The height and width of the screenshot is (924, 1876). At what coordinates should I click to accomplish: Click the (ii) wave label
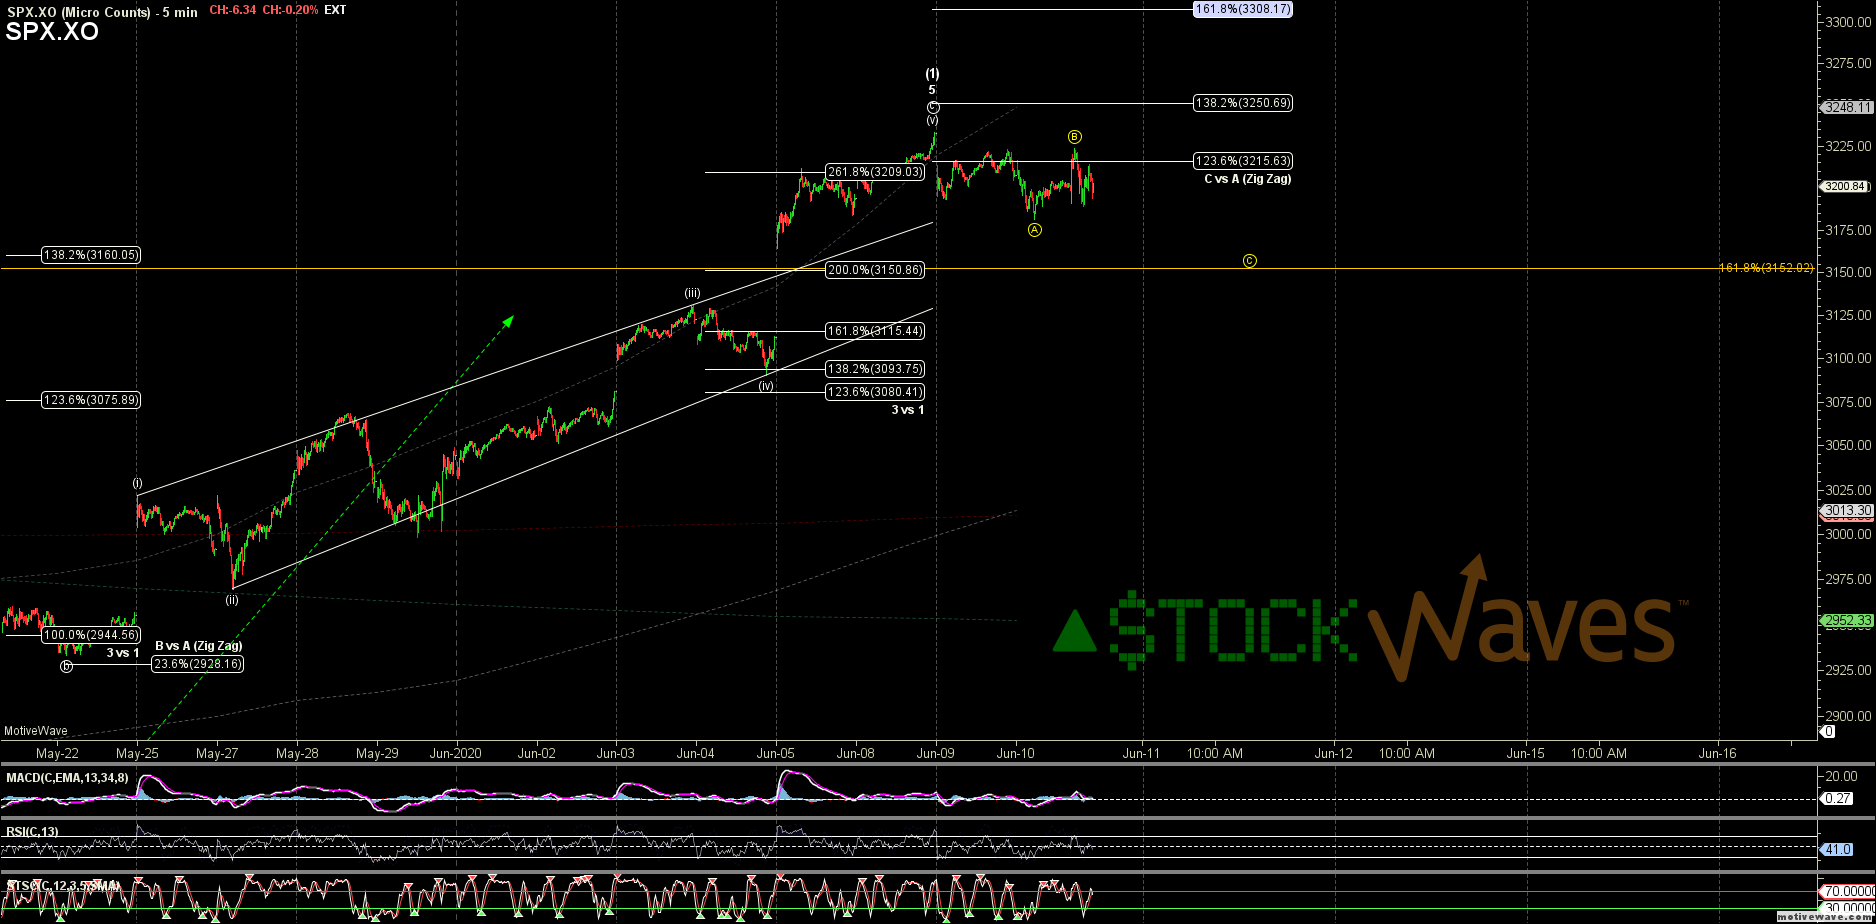232,600
